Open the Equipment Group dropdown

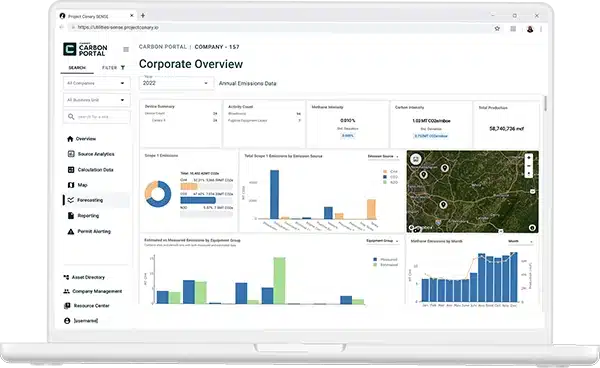(382, 241)
